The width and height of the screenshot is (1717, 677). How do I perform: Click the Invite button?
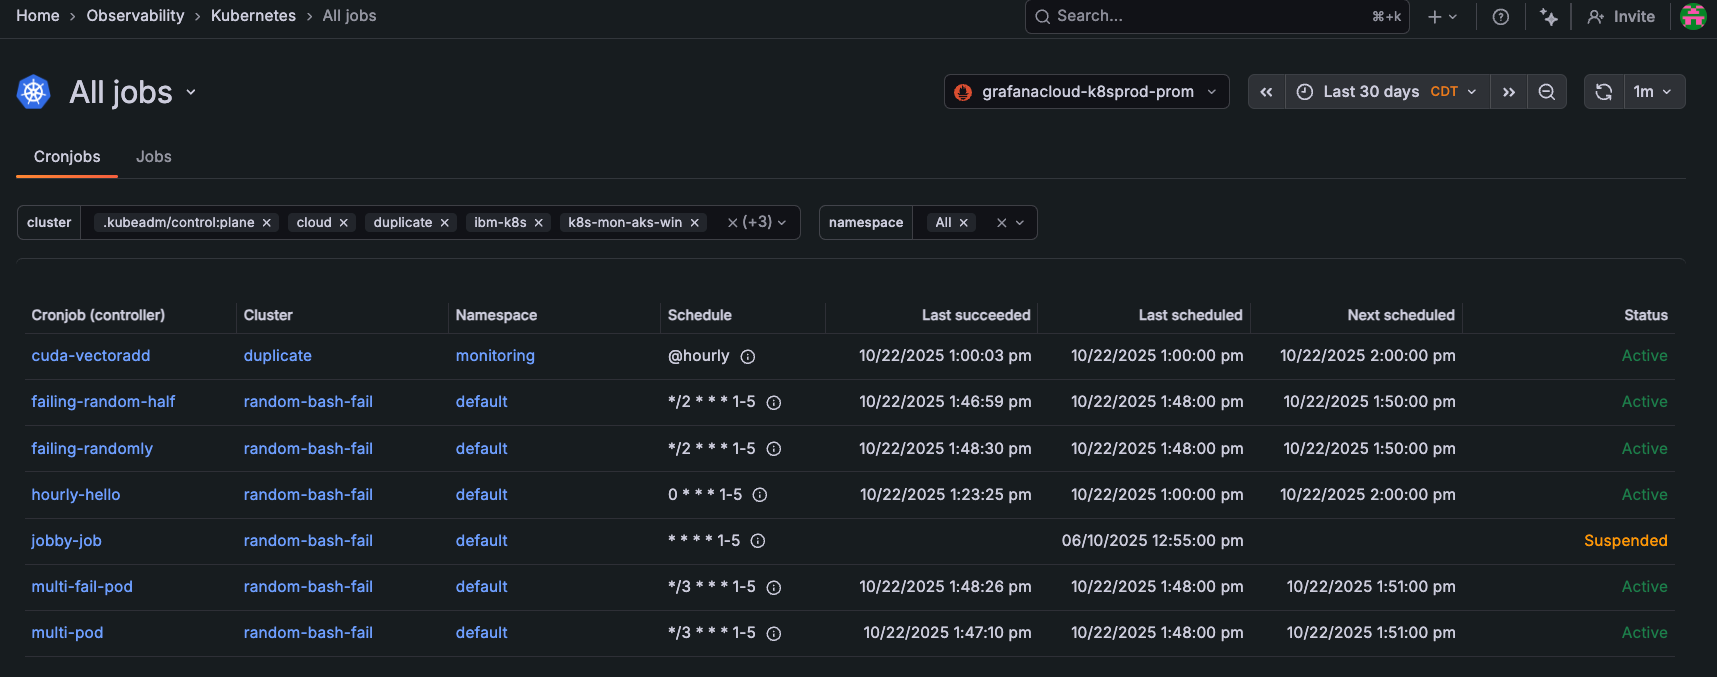pos(1621,17)
